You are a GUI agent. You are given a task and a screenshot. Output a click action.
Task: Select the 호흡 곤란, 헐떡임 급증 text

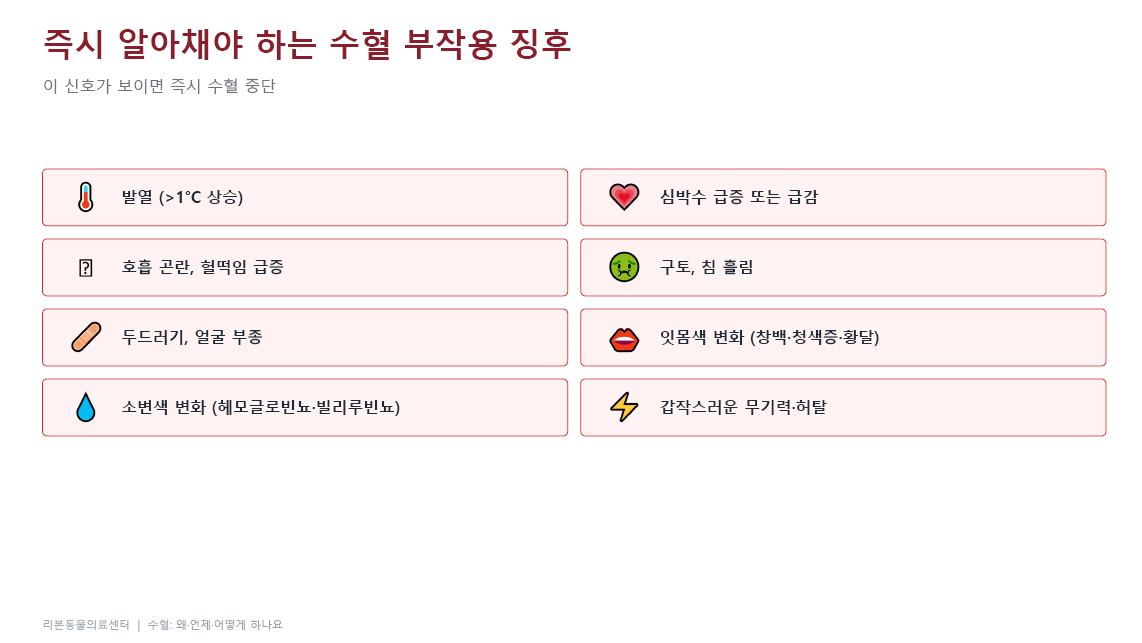(x=202, y=267)
